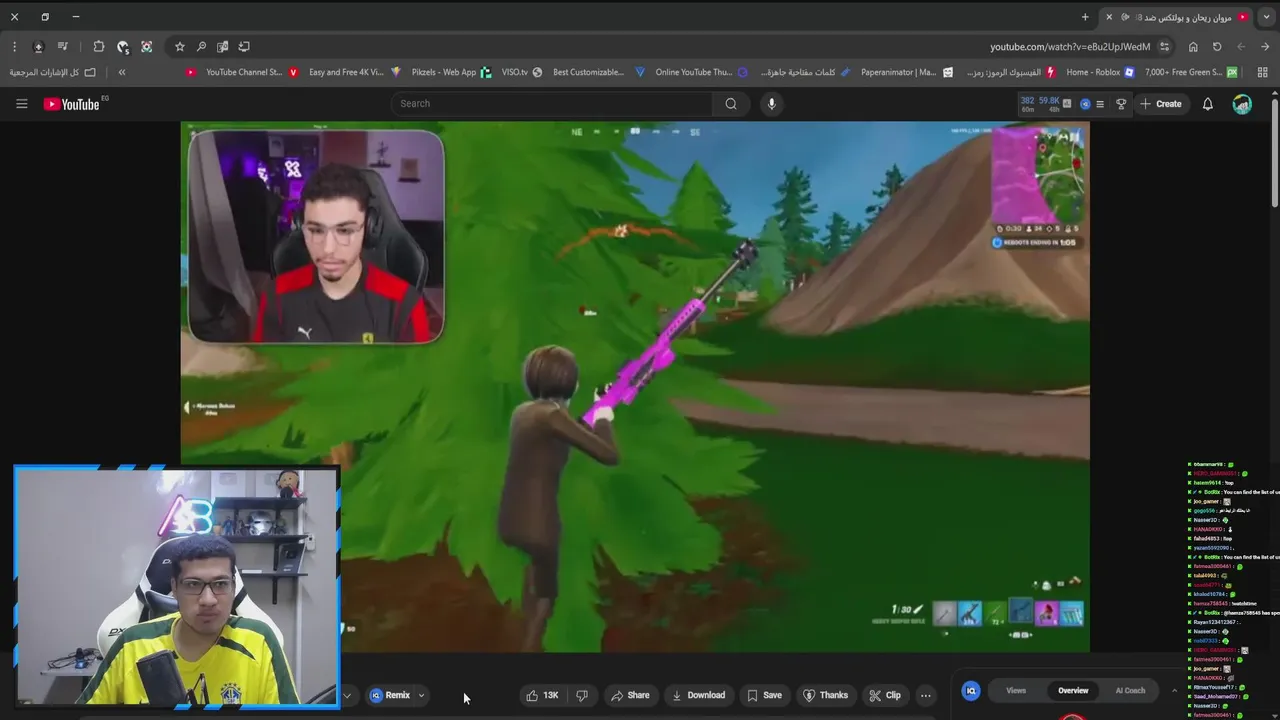The width and height of the screenshot is (1280, 720).
Task: Save the video to a playlist
Action: point(765,696)
